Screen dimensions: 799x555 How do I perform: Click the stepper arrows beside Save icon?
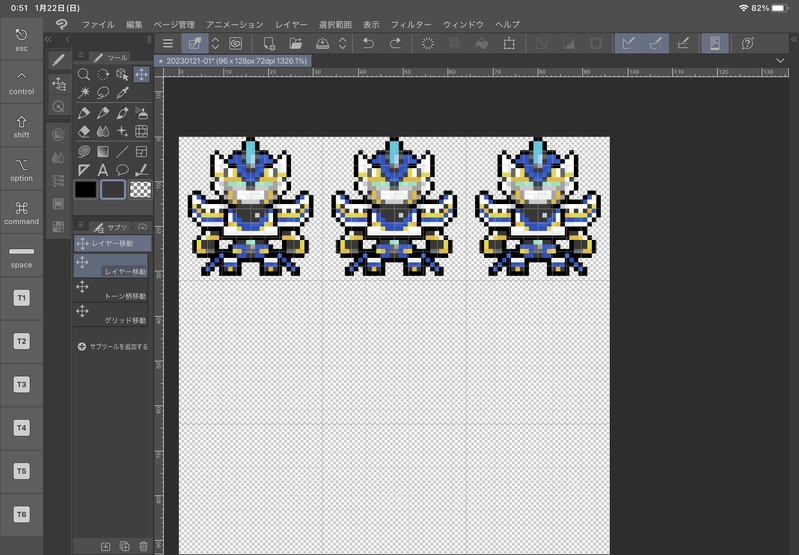coord(343,44)
